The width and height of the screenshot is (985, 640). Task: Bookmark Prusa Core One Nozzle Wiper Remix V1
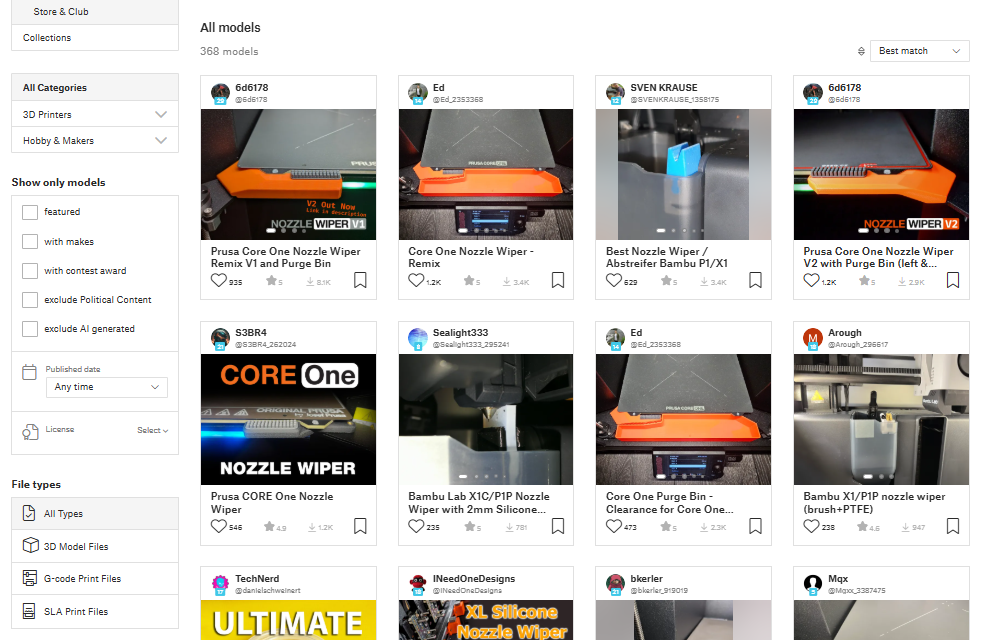point(360,280)
